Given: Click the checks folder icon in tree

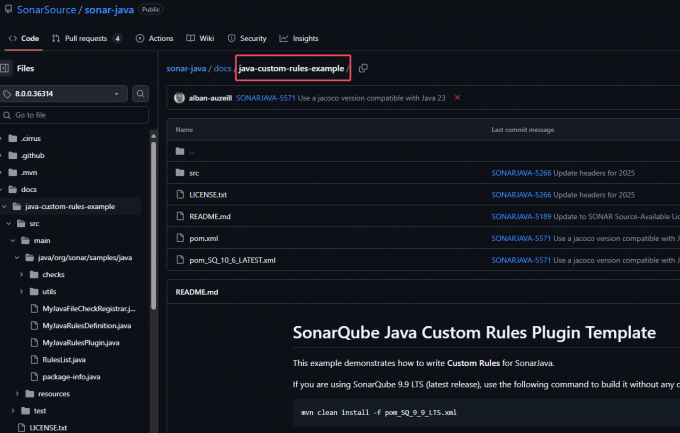Looking at the screenshot, I should (x=34, y=275).
